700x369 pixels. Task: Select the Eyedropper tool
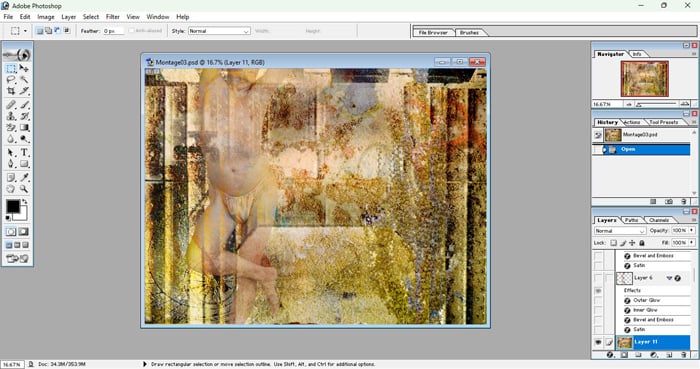coord(24,178)
